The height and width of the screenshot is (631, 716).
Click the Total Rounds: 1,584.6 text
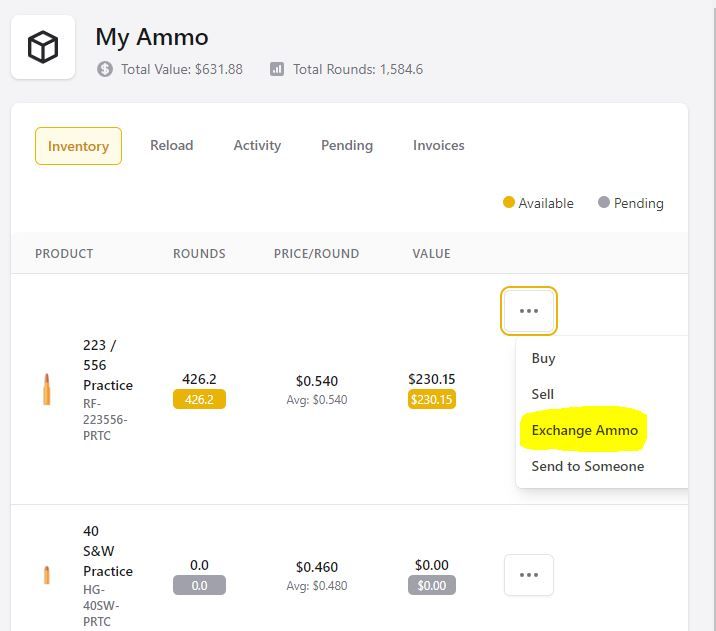tap(358, 69)
